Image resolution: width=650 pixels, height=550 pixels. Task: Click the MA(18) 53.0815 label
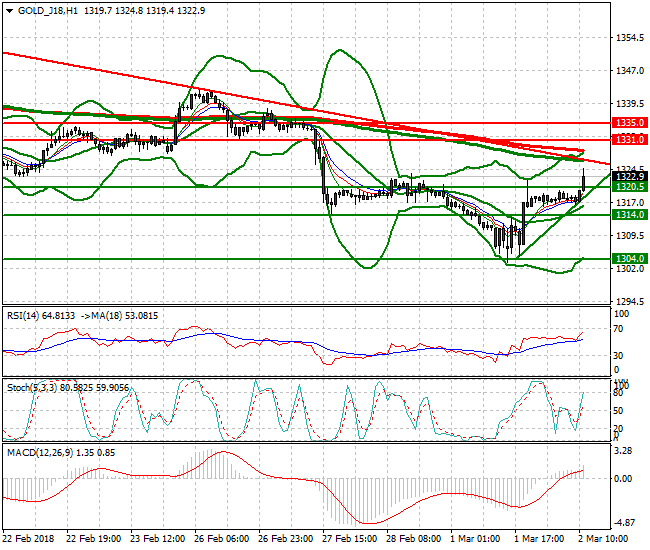pos(125,316)
